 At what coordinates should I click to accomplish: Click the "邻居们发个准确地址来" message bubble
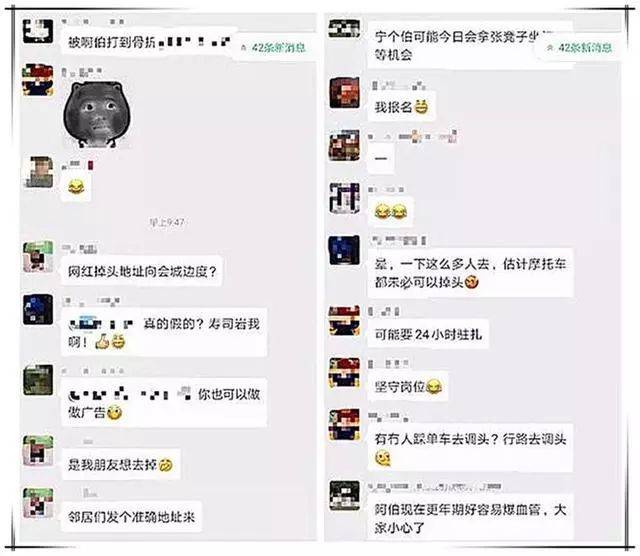click(131, 517)
